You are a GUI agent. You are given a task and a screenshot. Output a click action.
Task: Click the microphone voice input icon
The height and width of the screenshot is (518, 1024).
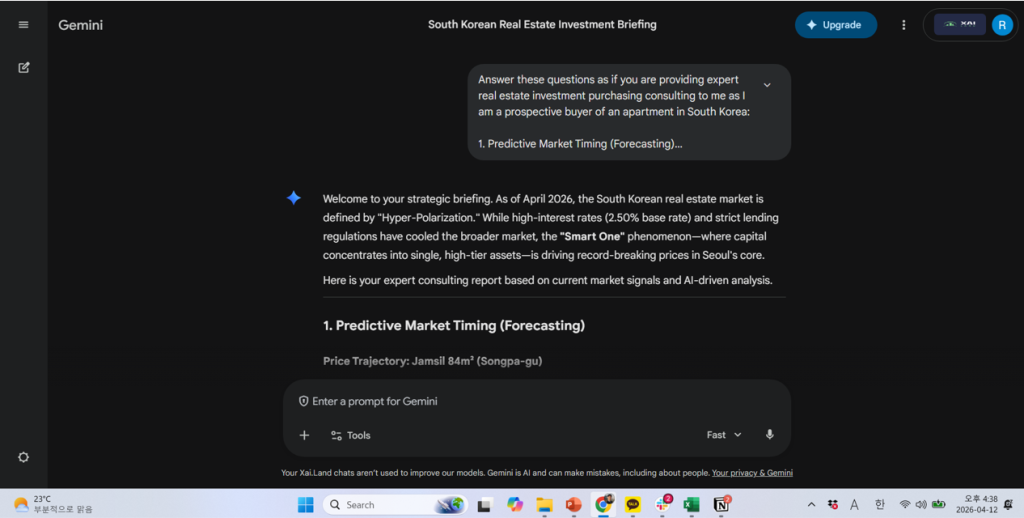pyautogui.click(x=769, y=435)
